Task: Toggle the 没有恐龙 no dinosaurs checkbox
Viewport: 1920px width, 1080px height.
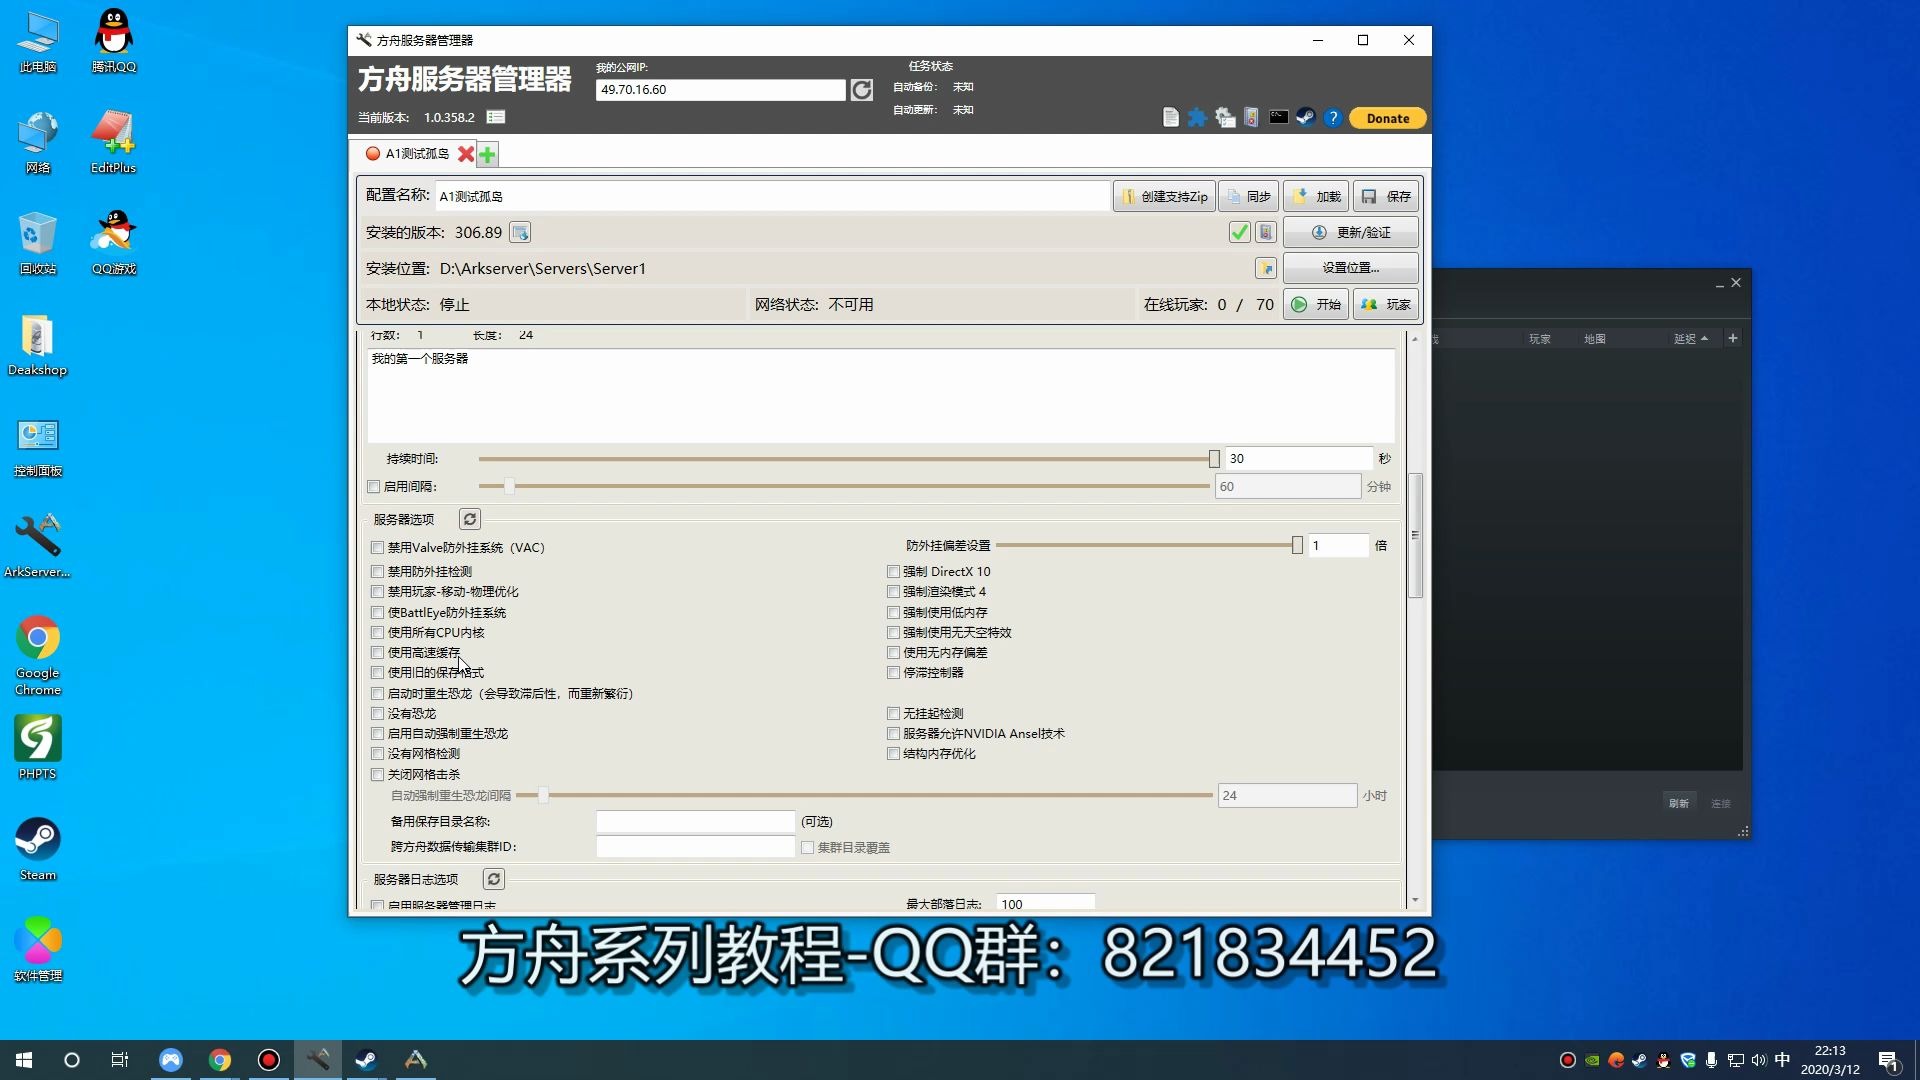Action: click(378, 713)
